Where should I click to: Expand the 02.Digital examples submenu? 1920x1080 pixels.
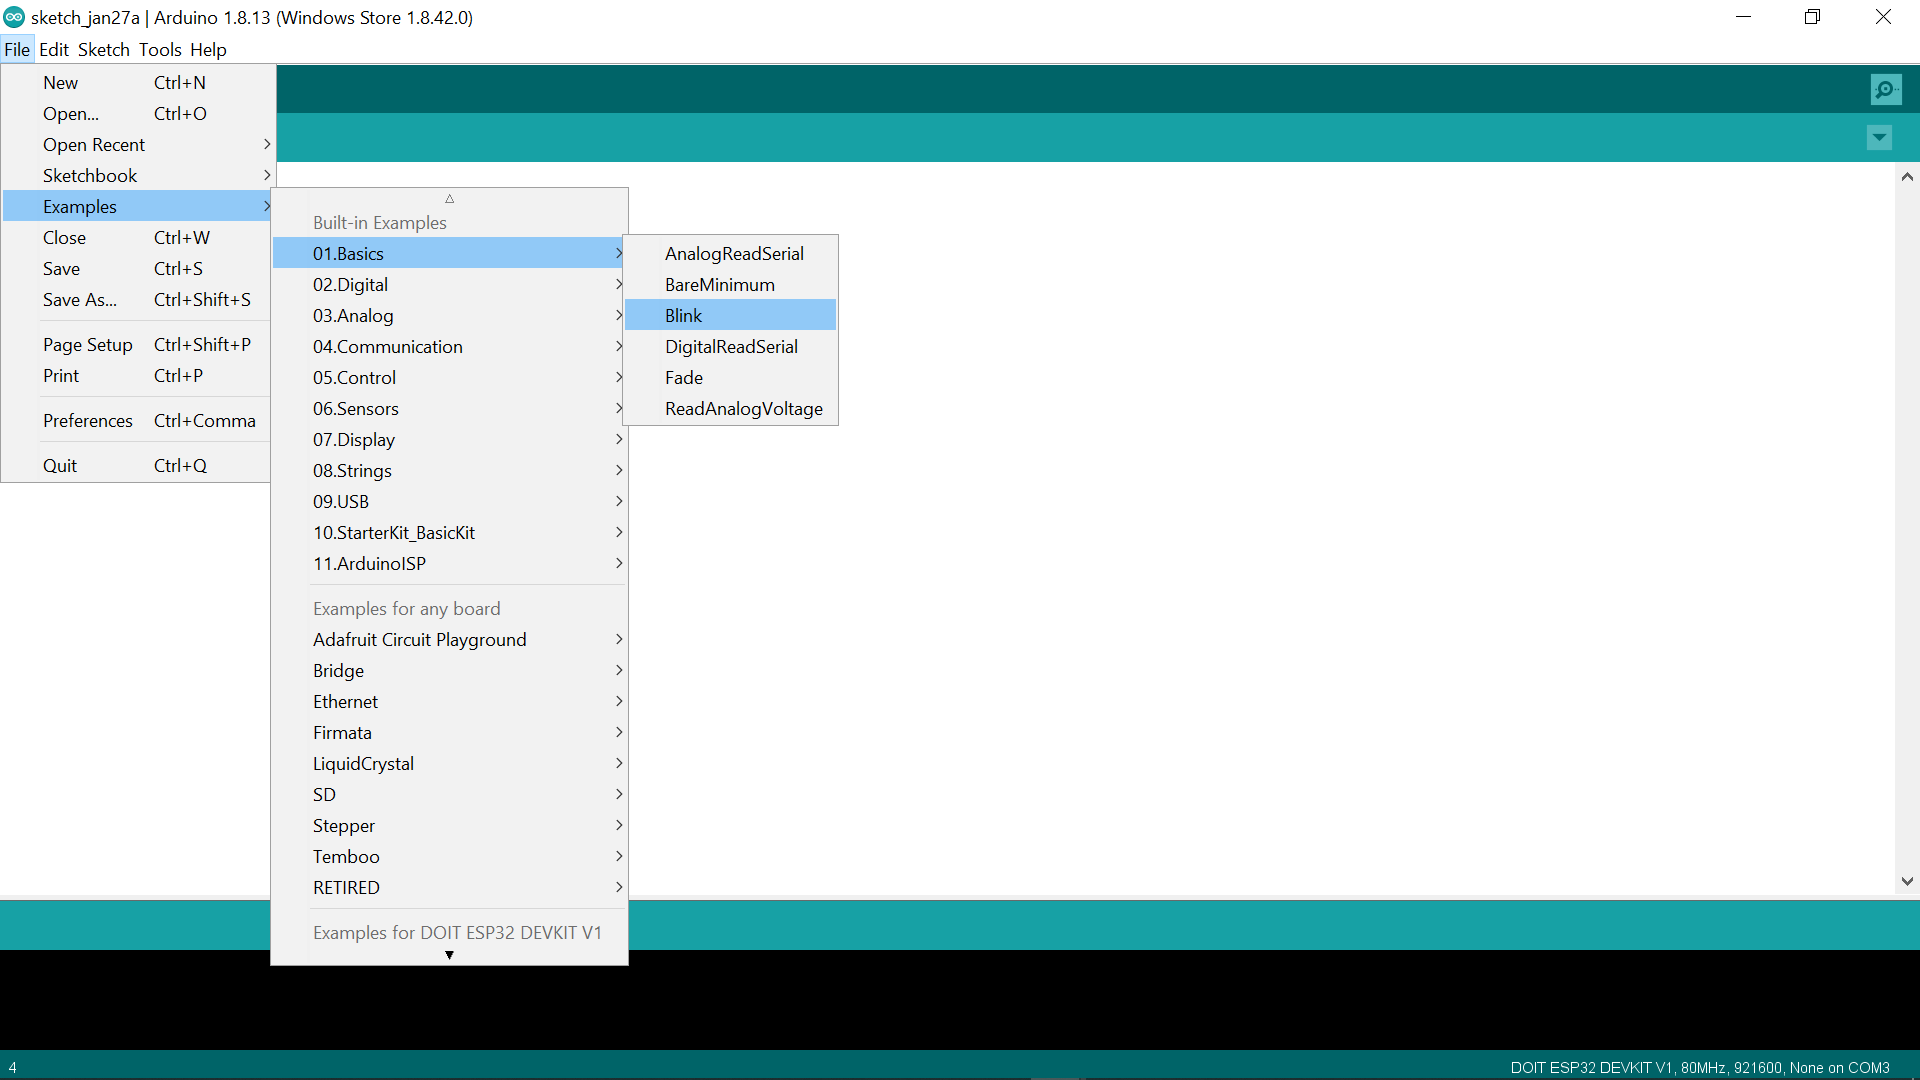pyautogui.click(x=350, y=284)
